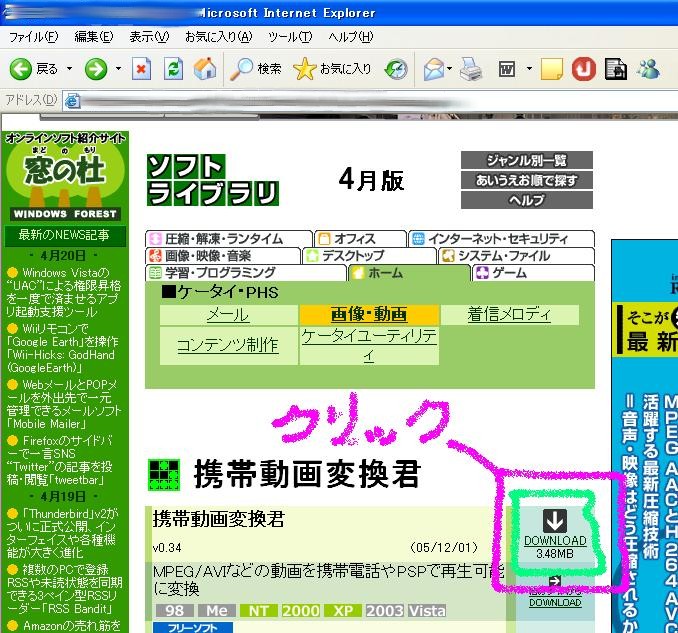Click the document research toolbar icon
Viewport: 678px width, 633px height.
(616, 69)
